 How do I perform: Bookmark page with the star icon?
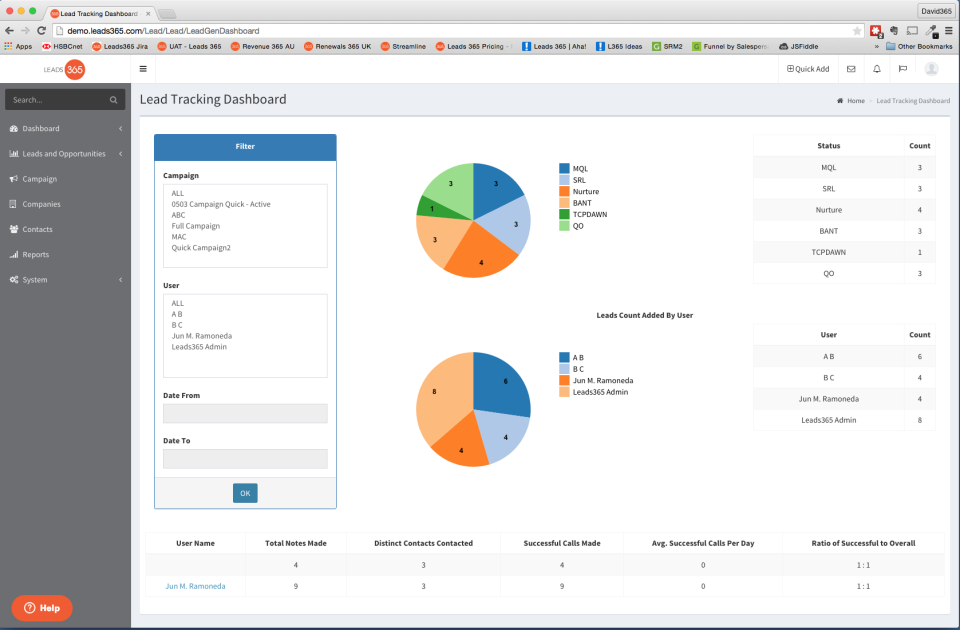[x=857, y=31]
